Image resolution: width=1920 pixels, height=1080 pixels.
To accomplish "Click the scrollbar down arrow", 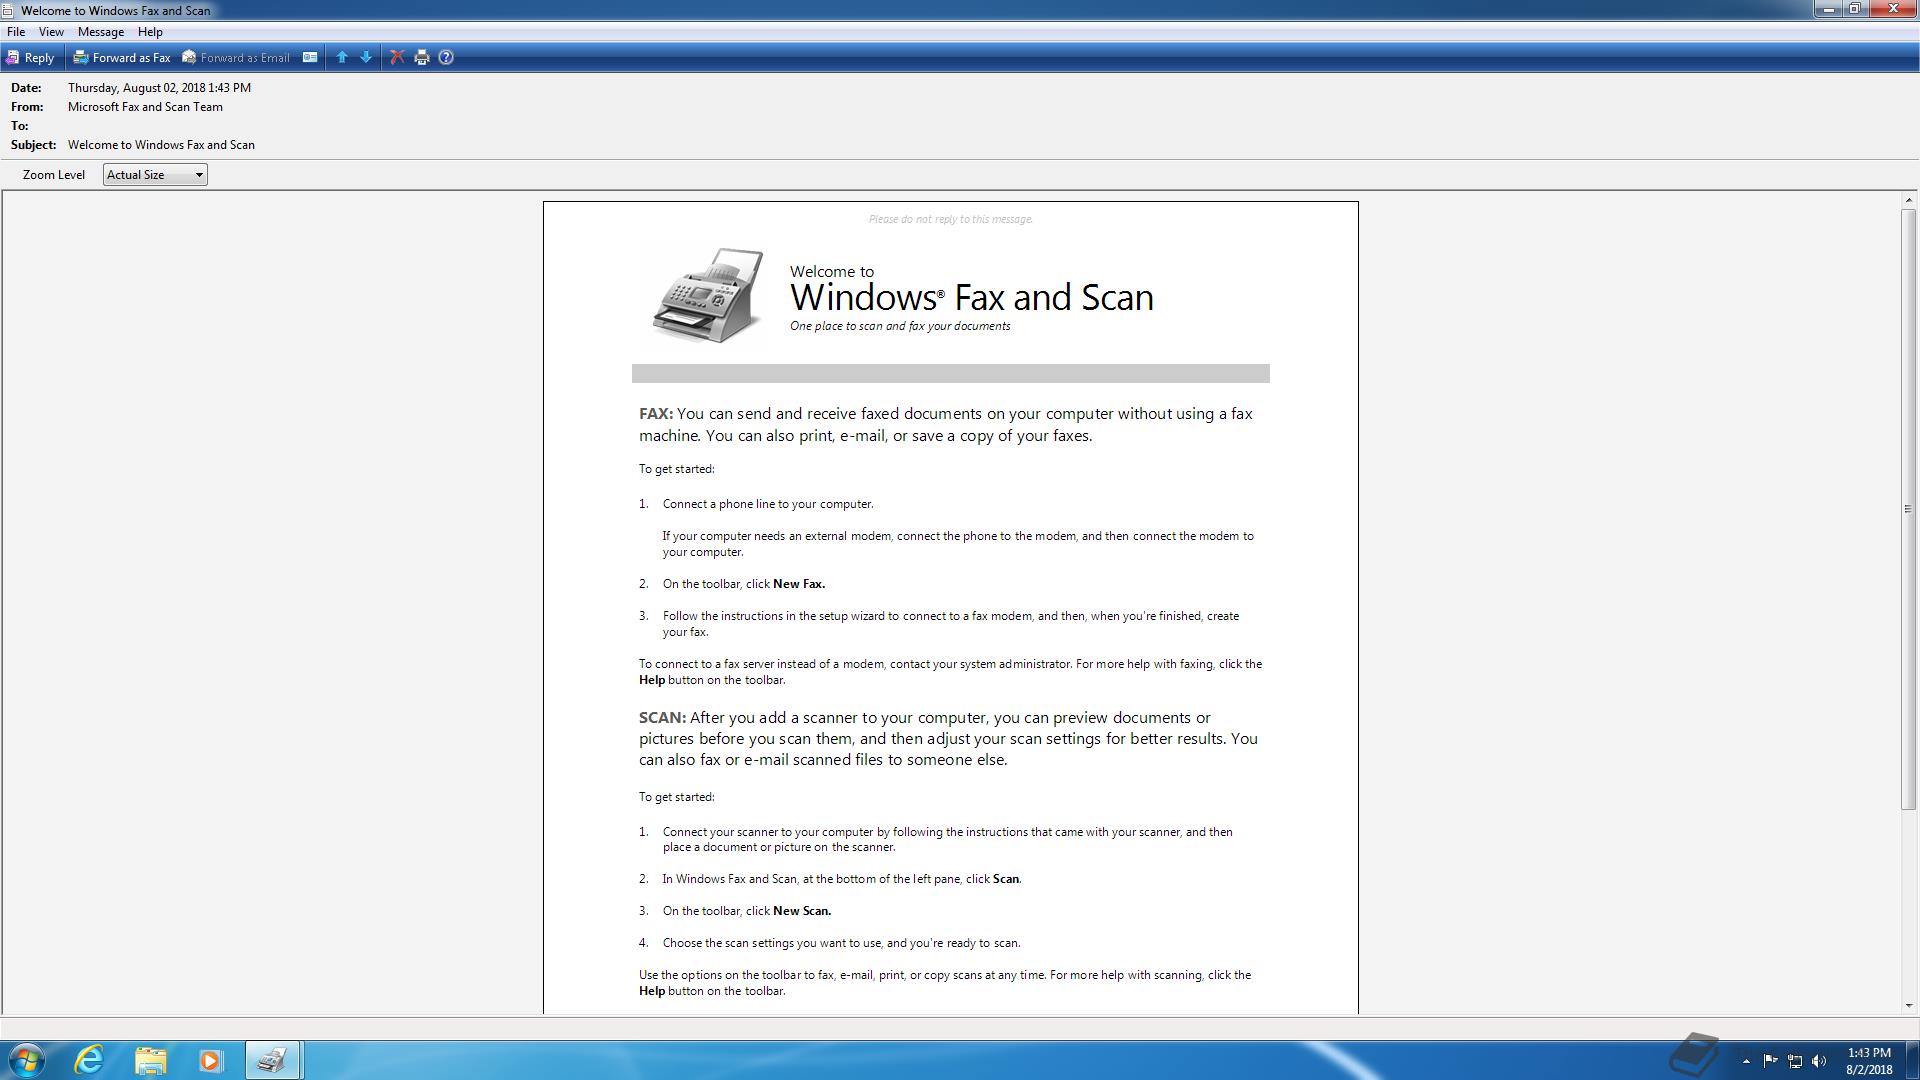I will 1909,1006.
